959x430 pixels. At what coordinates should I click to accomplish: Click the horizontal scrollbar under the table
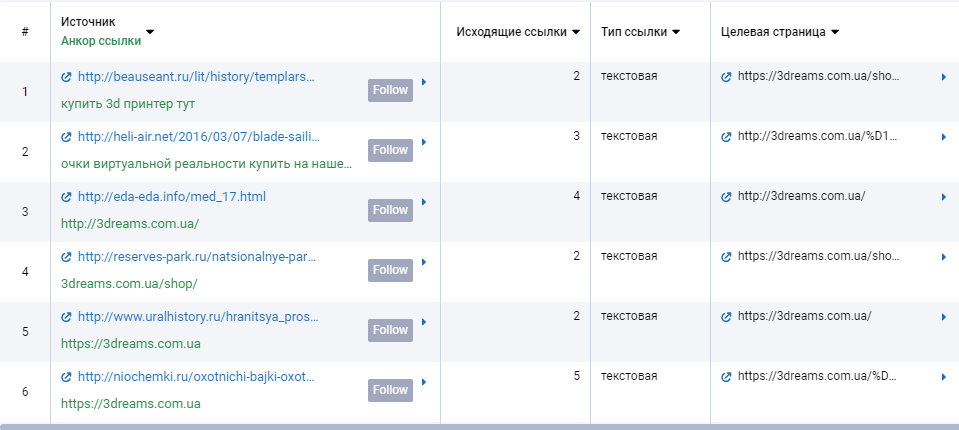click(479, 426)
